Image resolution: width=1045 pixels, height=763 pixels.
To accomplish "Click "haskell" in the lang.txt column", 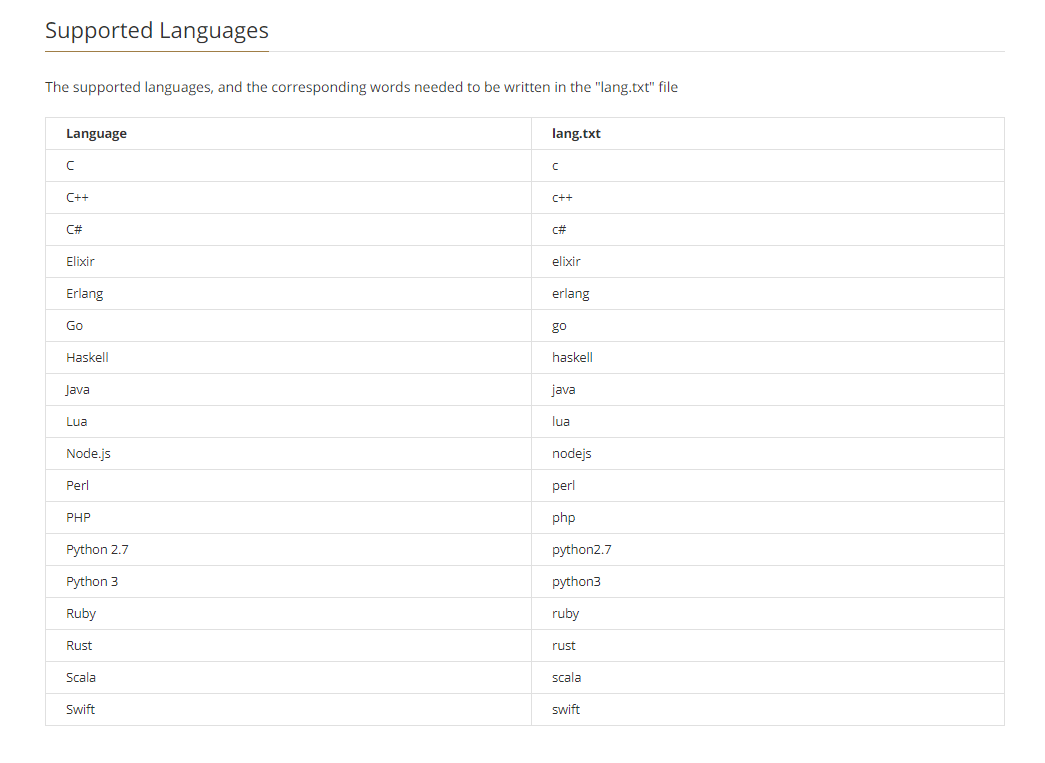I will click(x=572, y=358).
